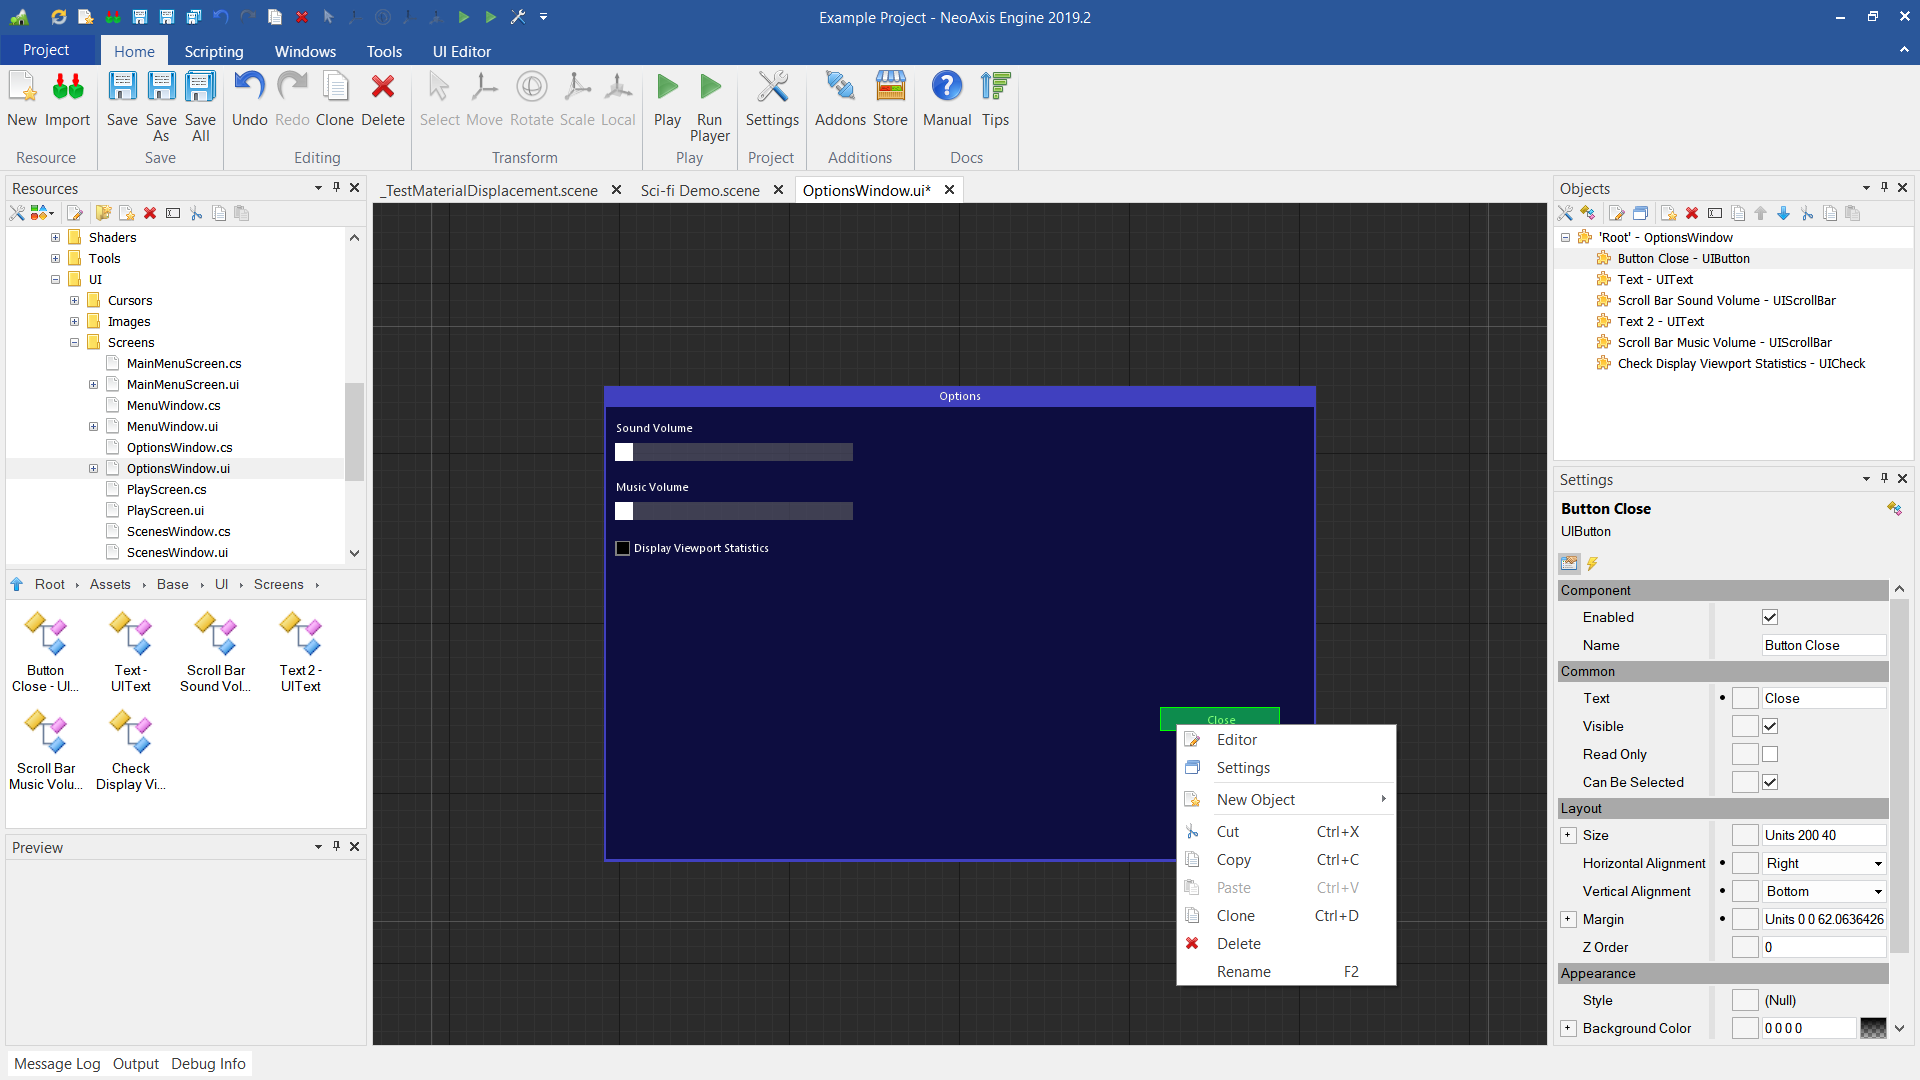Toggle the Enabled component checkbox
This screenshot has height=1080, width=1920.
point(1770,617)
